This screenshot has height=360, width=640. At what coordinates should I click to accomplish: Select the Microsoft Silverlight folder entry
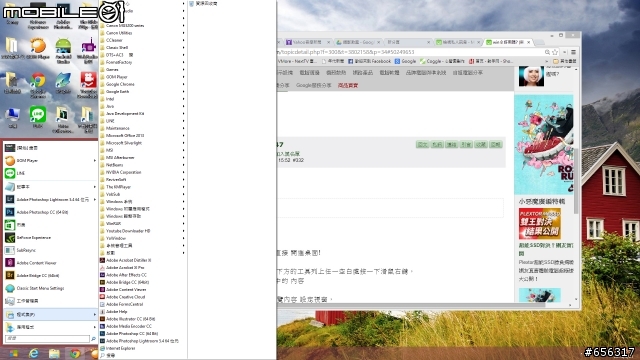pos(142,143)
